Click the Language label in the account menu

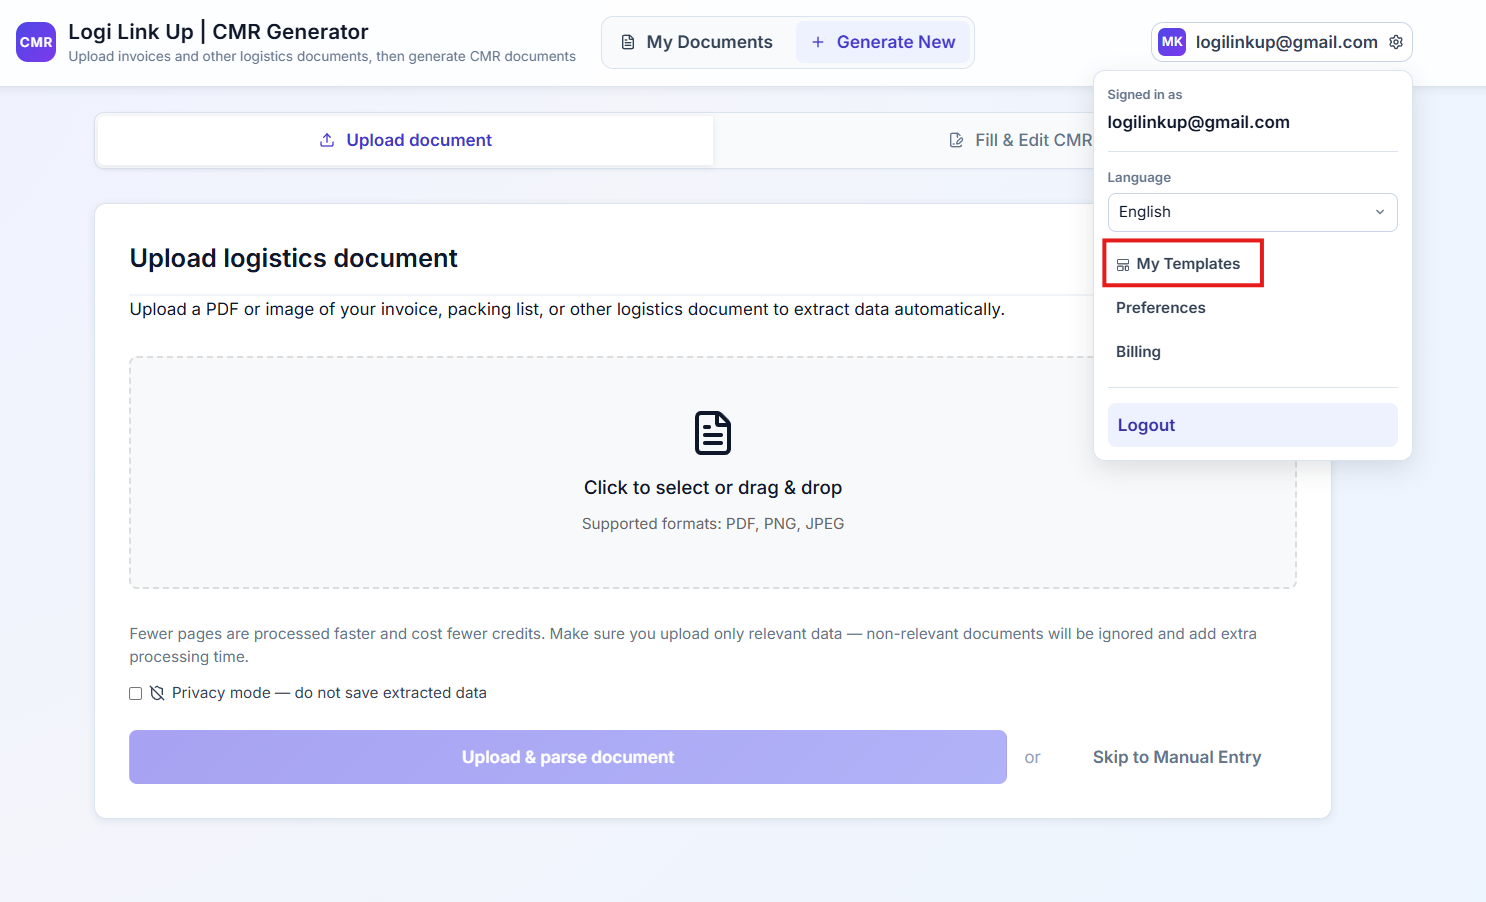[x=1139, y=177]
